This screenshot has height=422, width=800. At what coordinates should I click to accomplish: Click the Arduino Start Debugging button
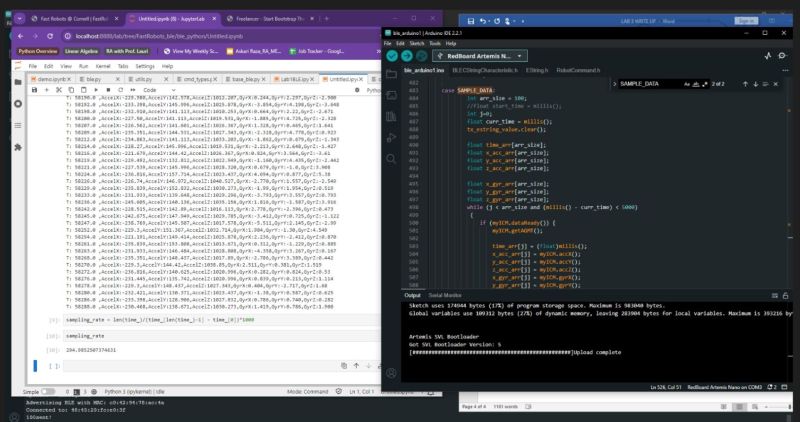click(421, 56)
